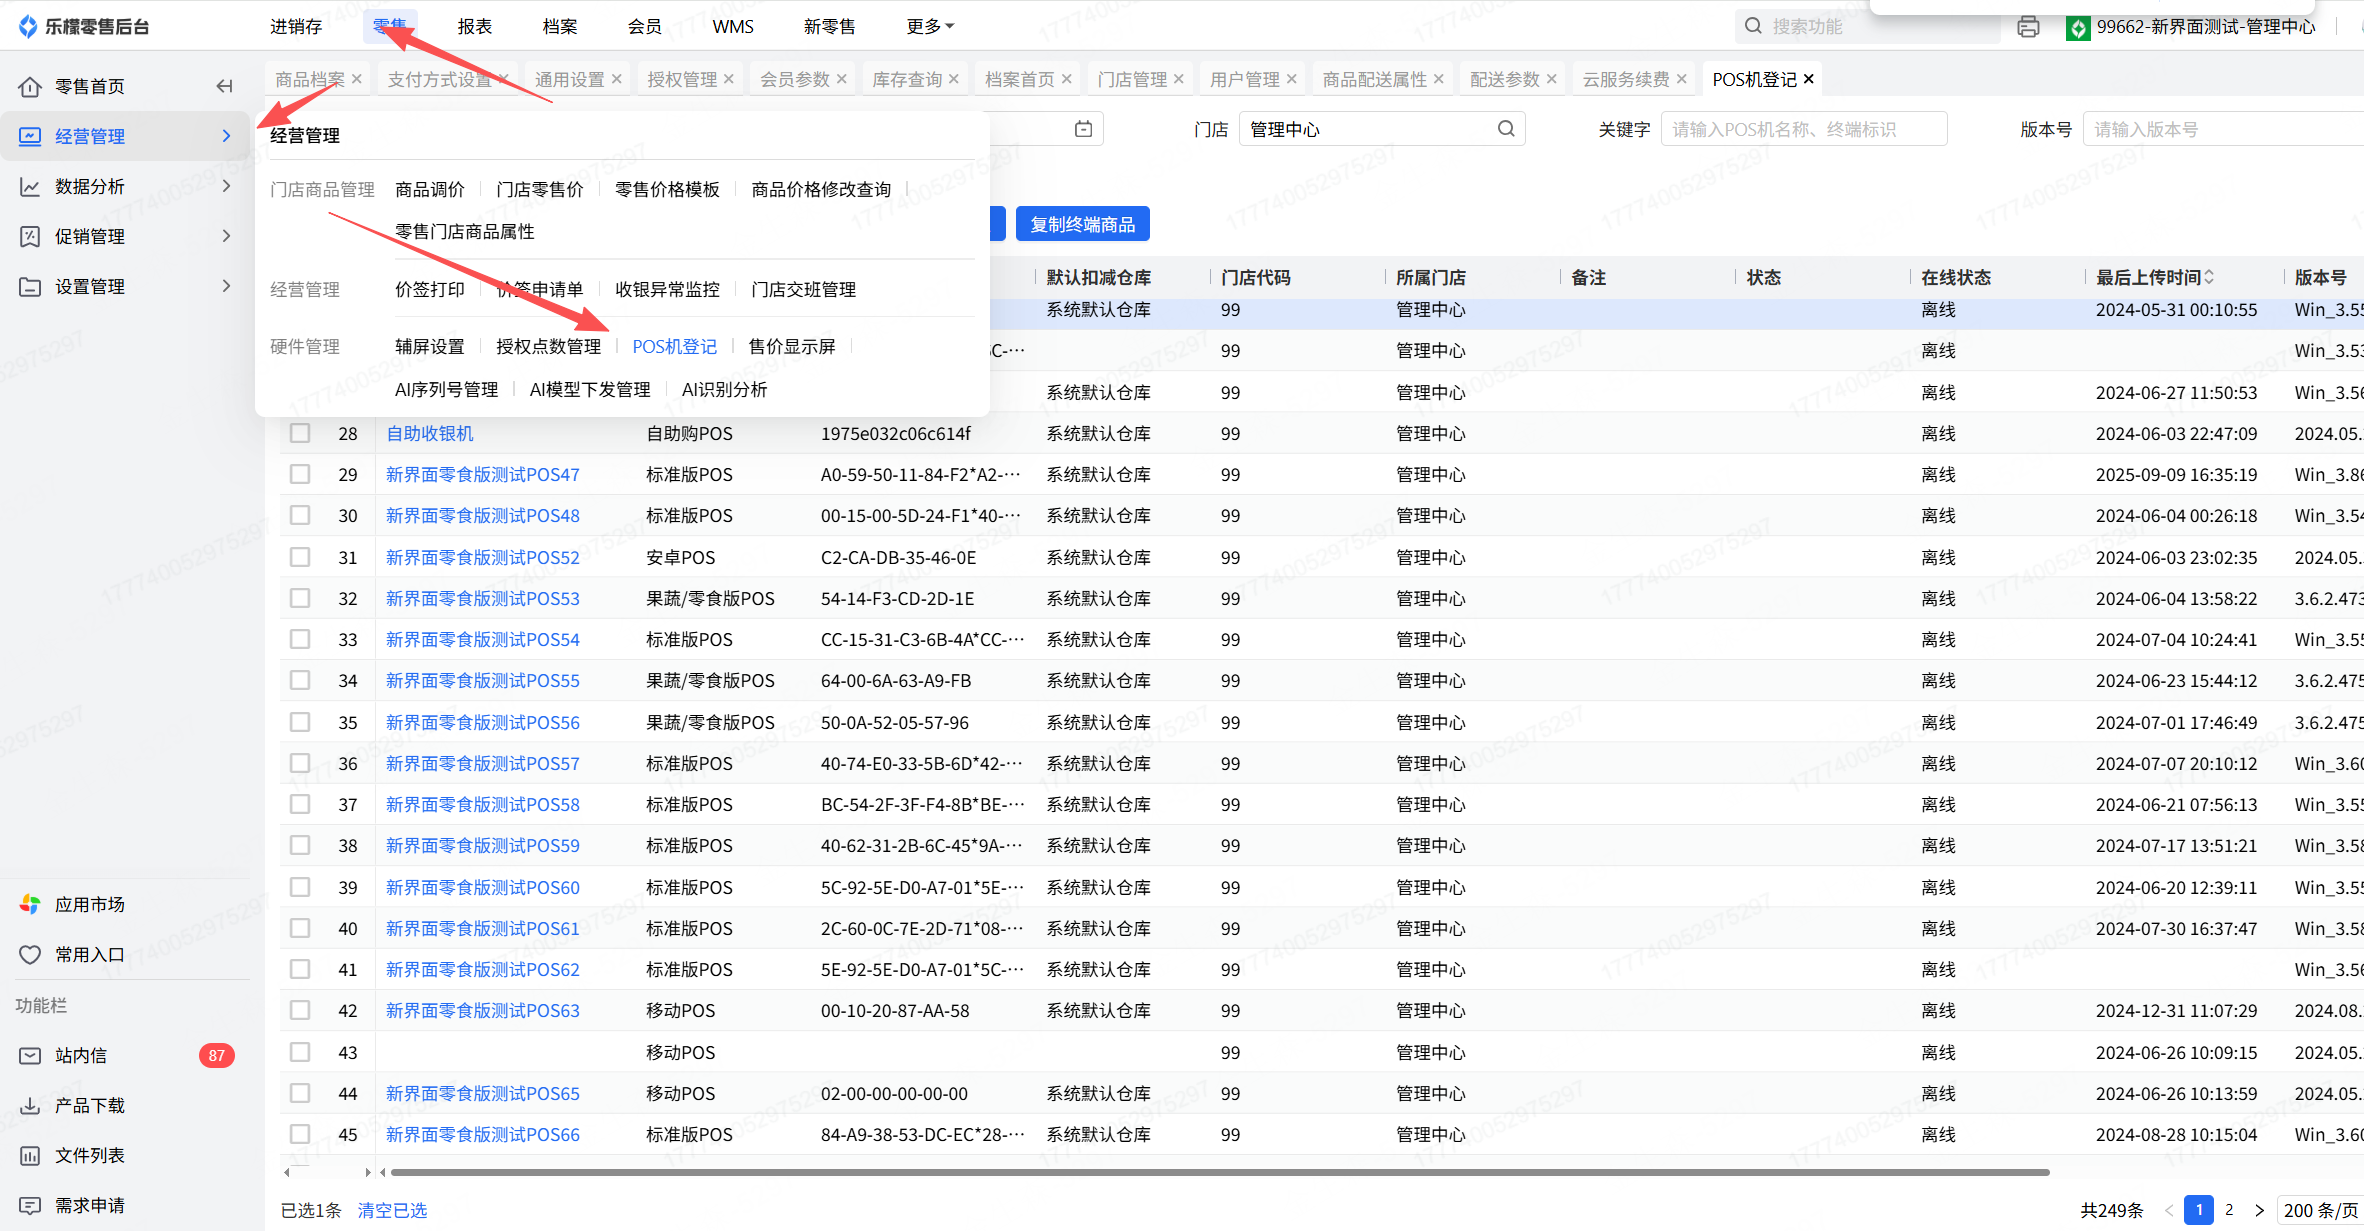Open 应用市场 from sidebar
Viewport: 2364px width, 1231px height.
[89, 904]
